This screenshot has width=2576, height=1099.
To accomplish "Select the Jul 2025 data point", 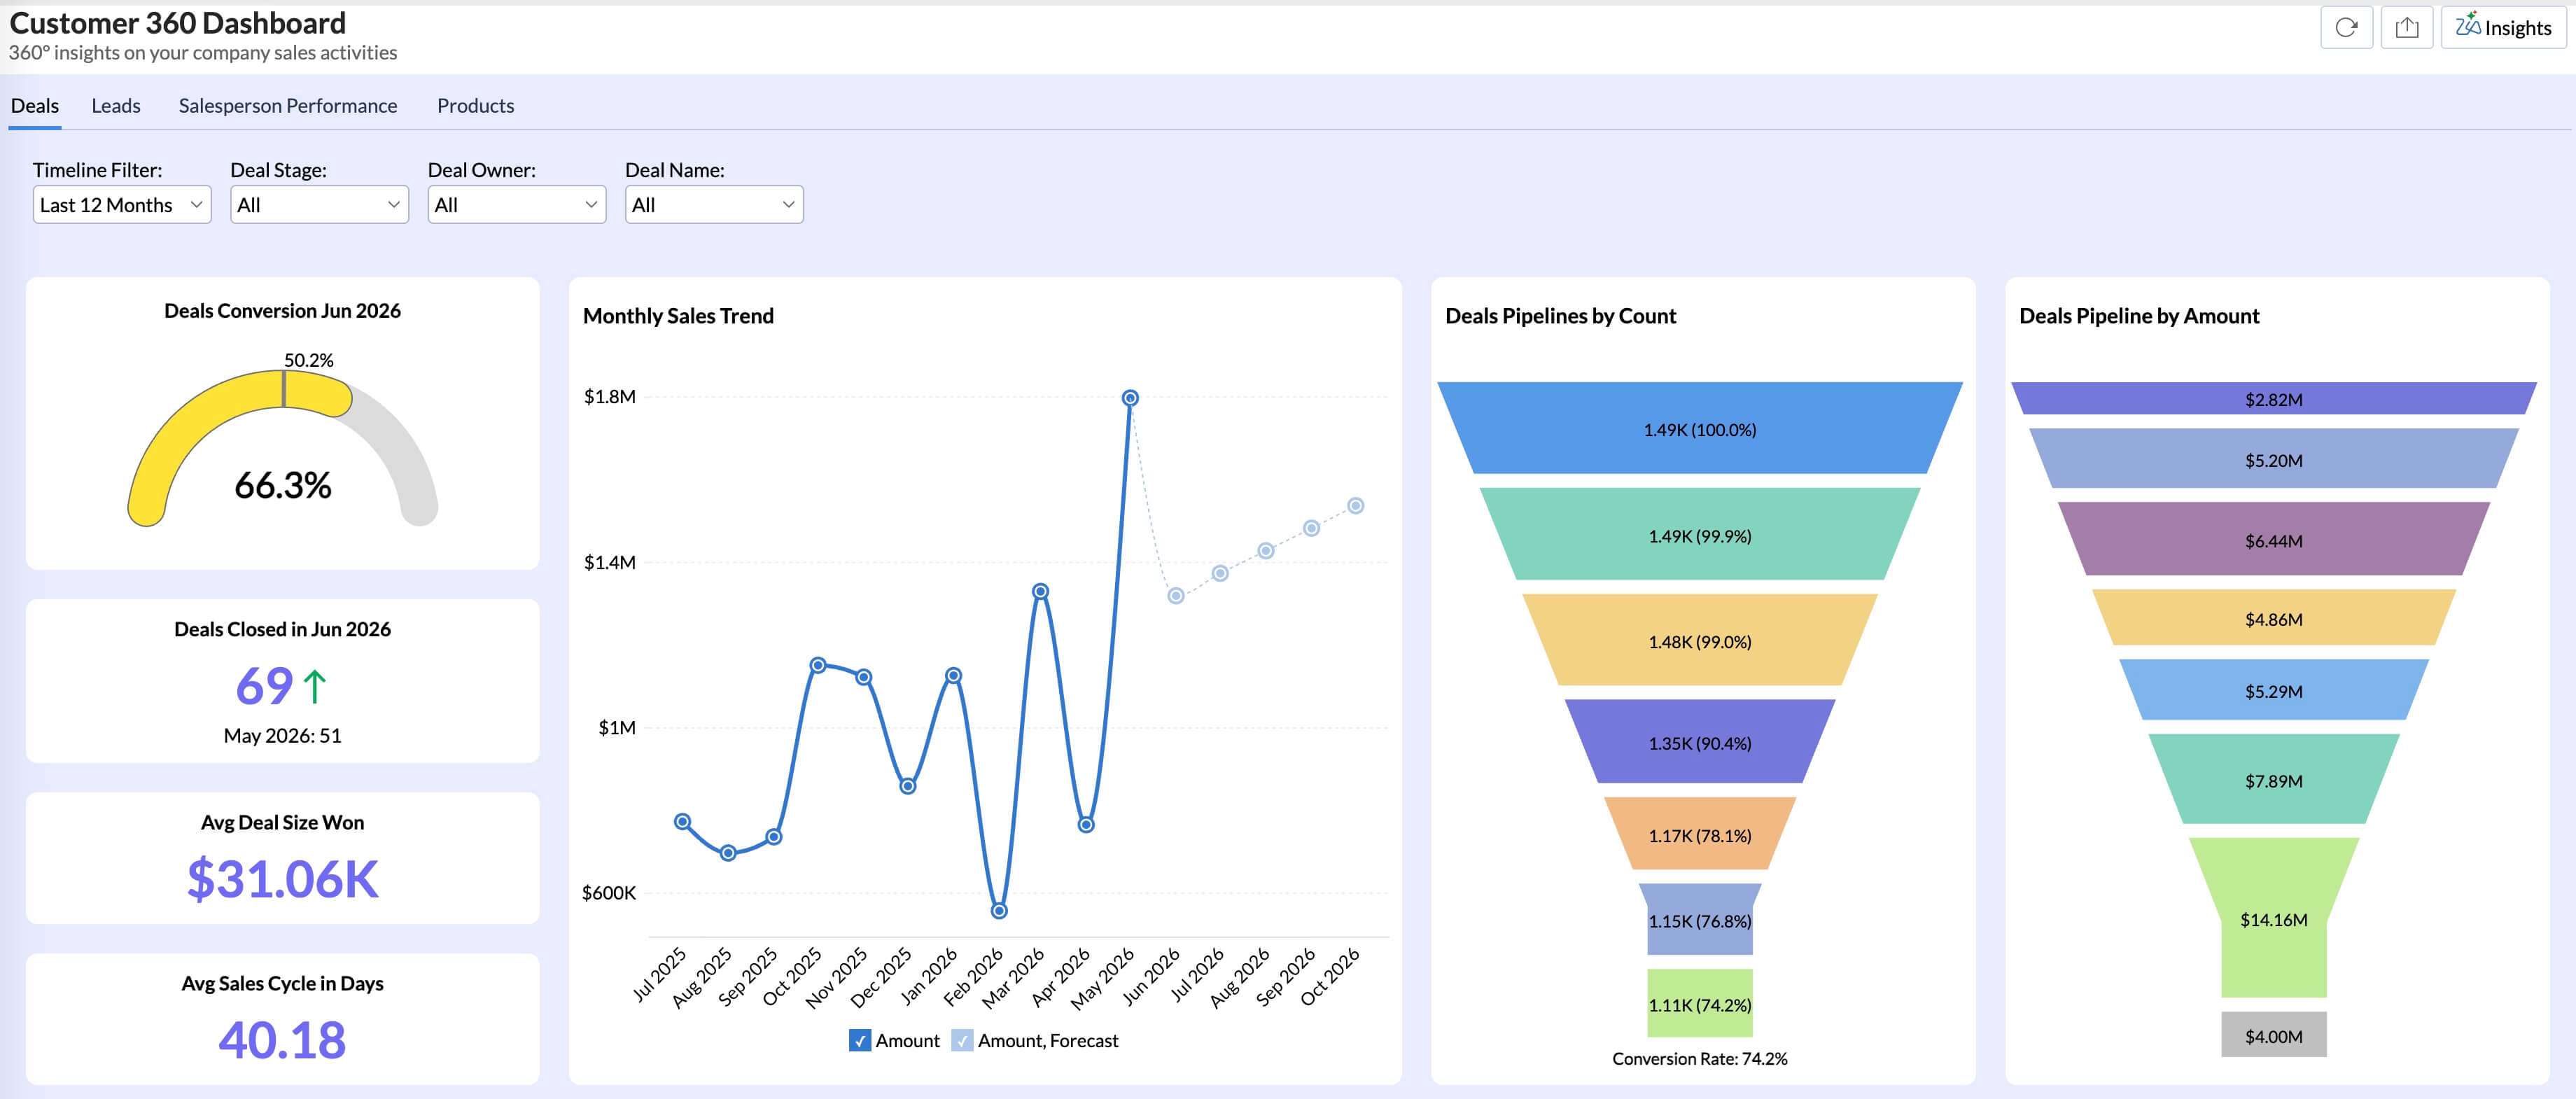I will (683, 822).
